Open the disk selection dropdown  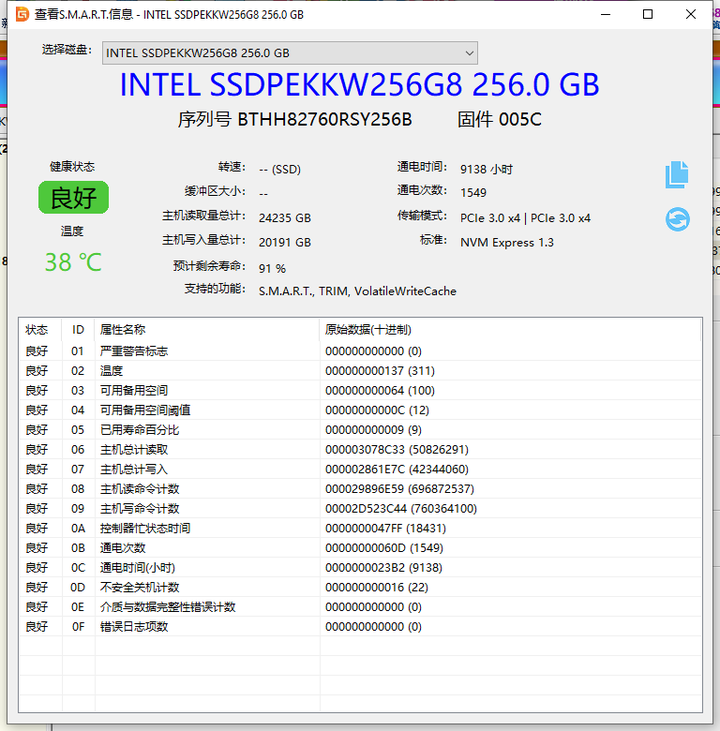pyautogui.click(x=290, y=53)
